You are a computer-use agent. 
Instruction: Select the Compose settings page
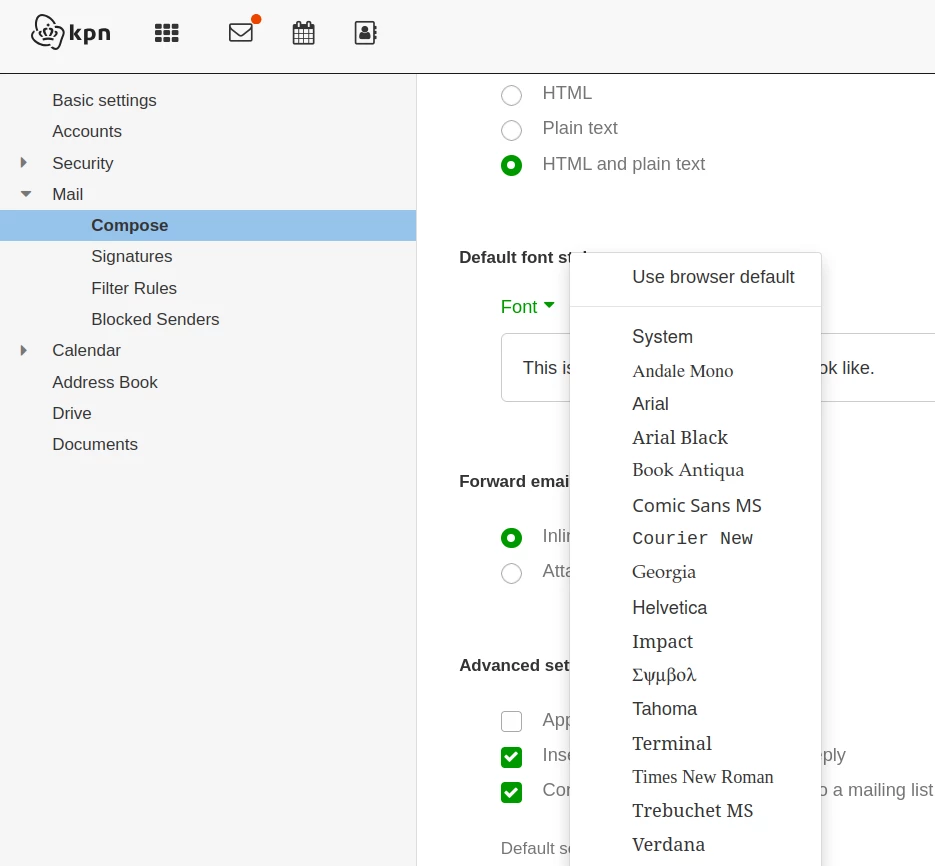[208, 225]
